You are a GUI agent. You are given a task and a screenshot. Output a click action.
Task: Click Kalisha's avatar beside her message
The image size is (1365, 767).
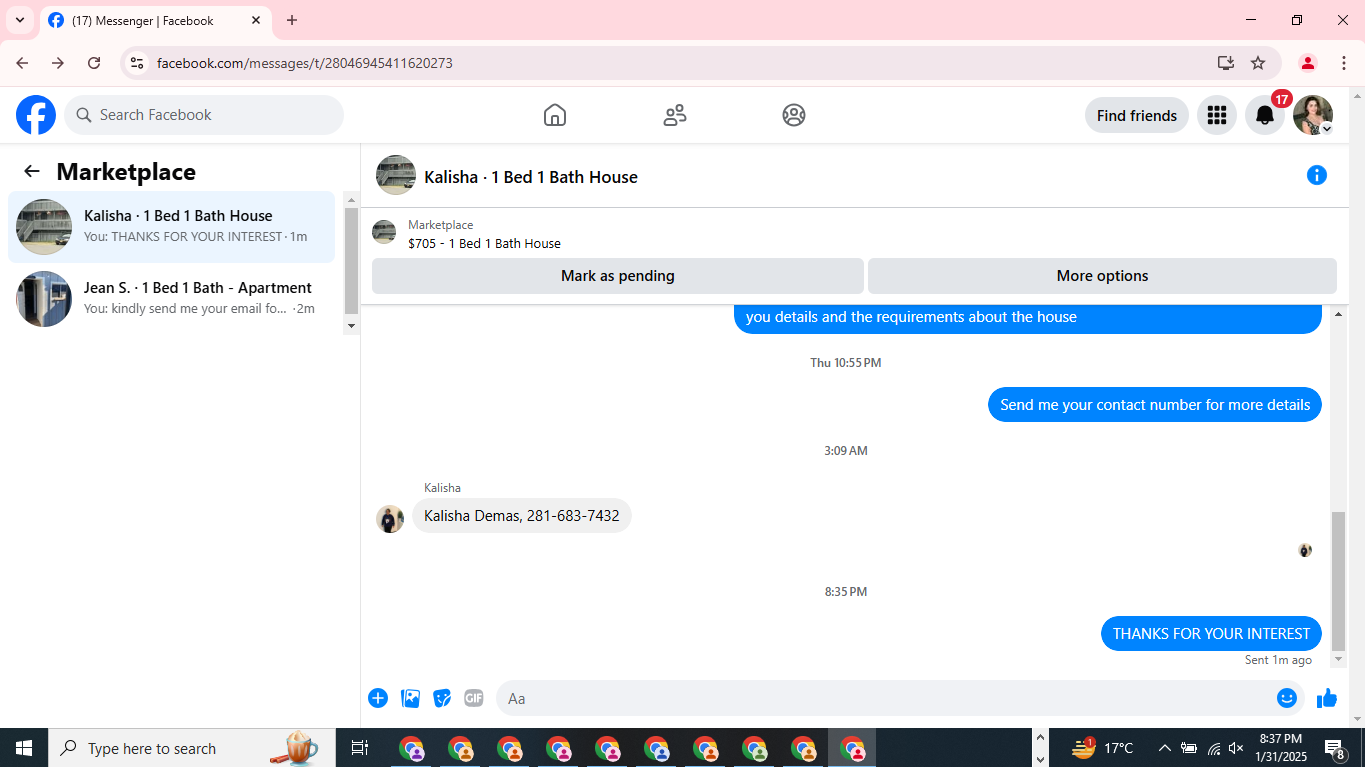pos(390,519)
